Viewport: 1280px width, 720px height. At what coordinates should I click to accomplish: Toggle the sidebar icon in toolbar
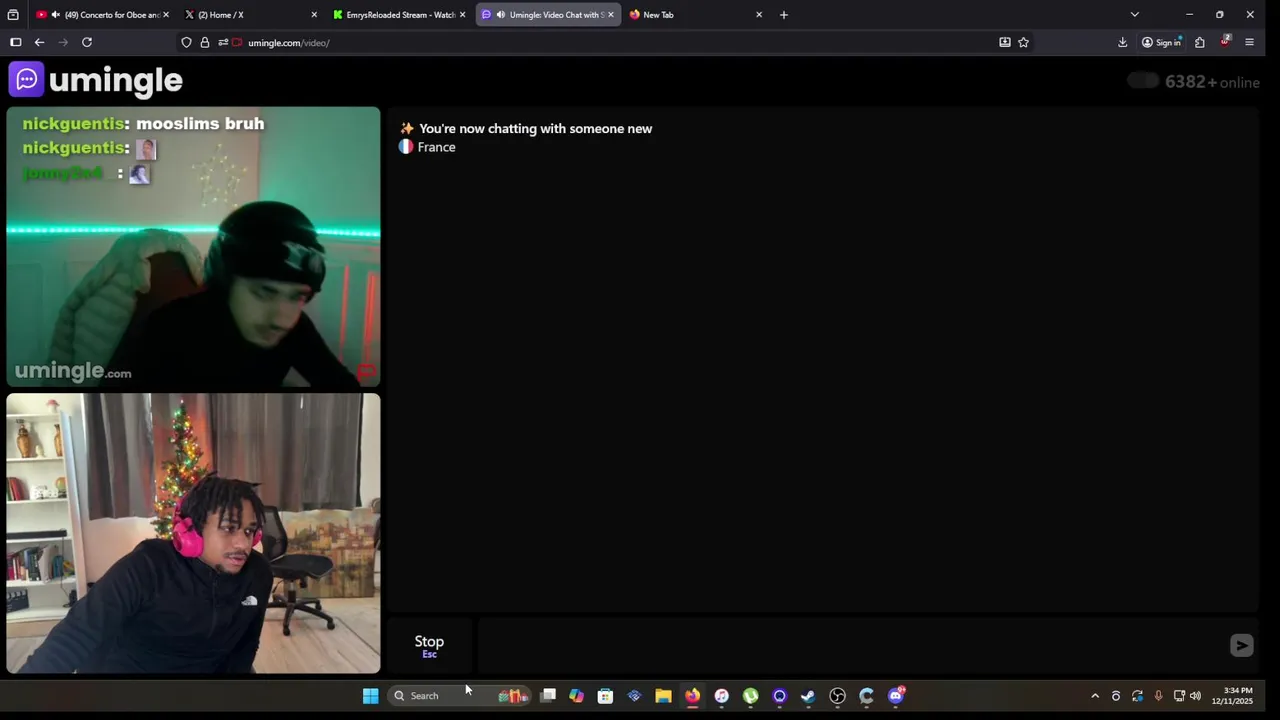tap(16, 42)
